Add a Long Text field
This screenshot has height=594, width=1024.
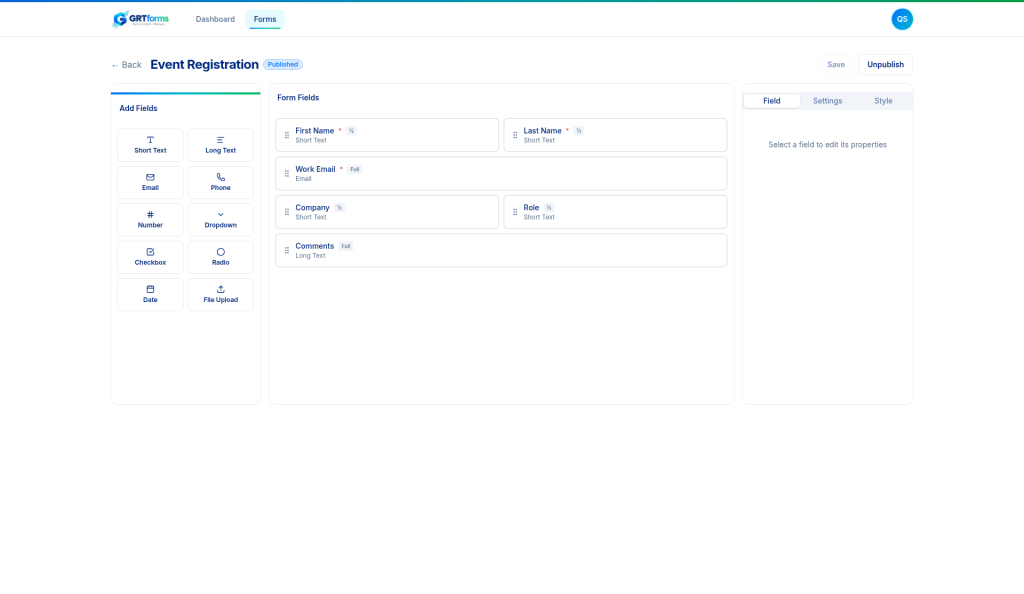click(x=221, y=145)
